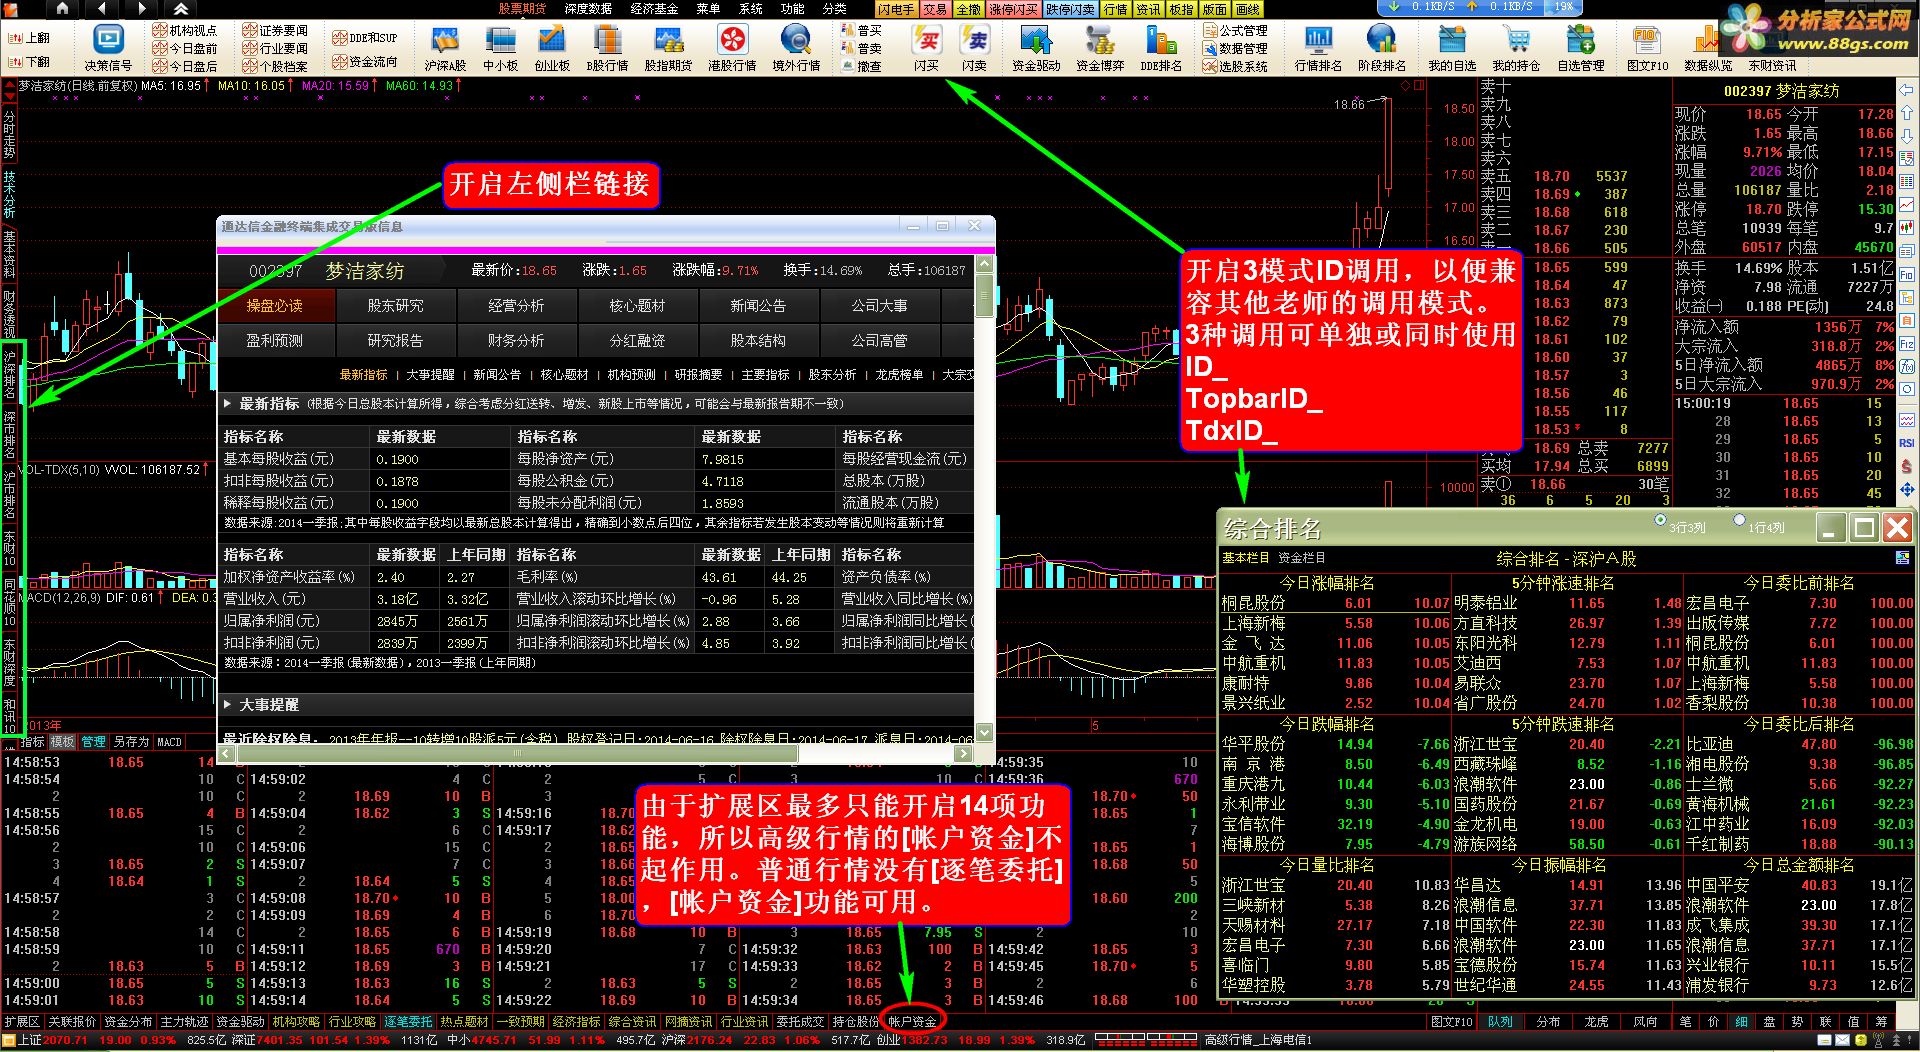Click the home icon in title bar
This screenshot has height=1052, width=1920.
[63, 9]
